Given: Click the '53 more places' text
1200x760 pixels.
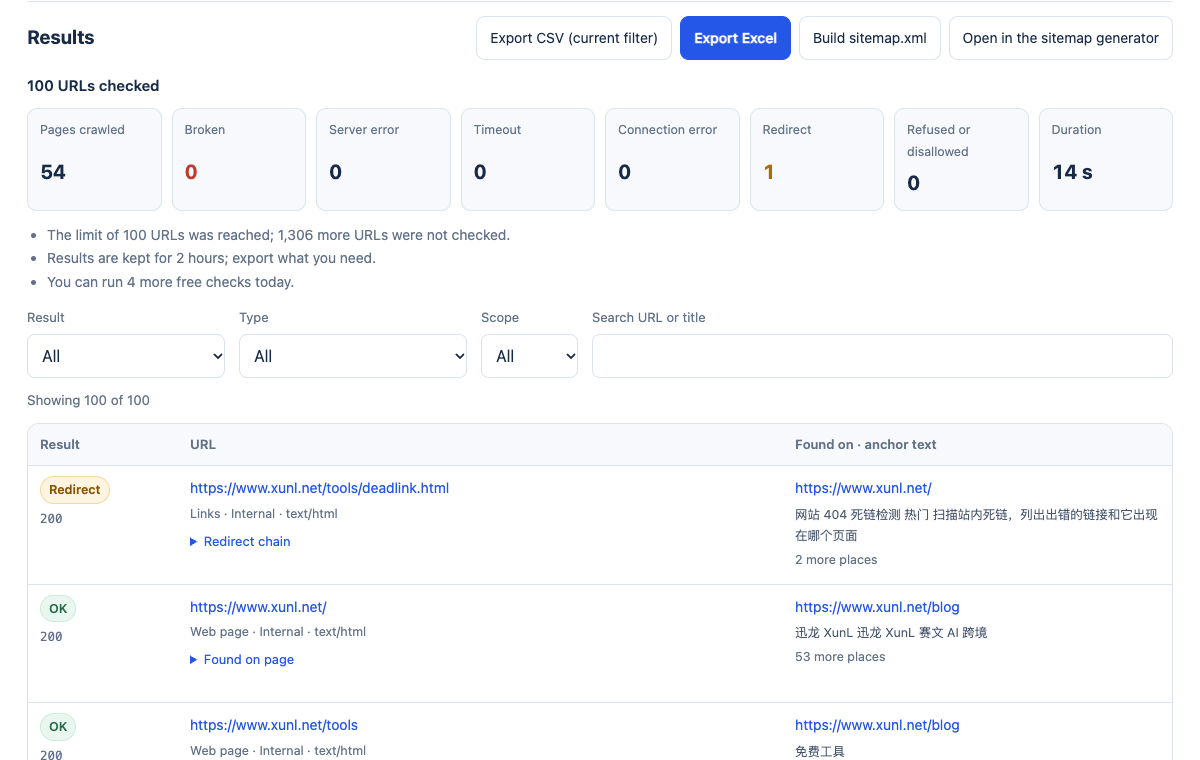Looking at the screenshot, I should tap(840, 657).
